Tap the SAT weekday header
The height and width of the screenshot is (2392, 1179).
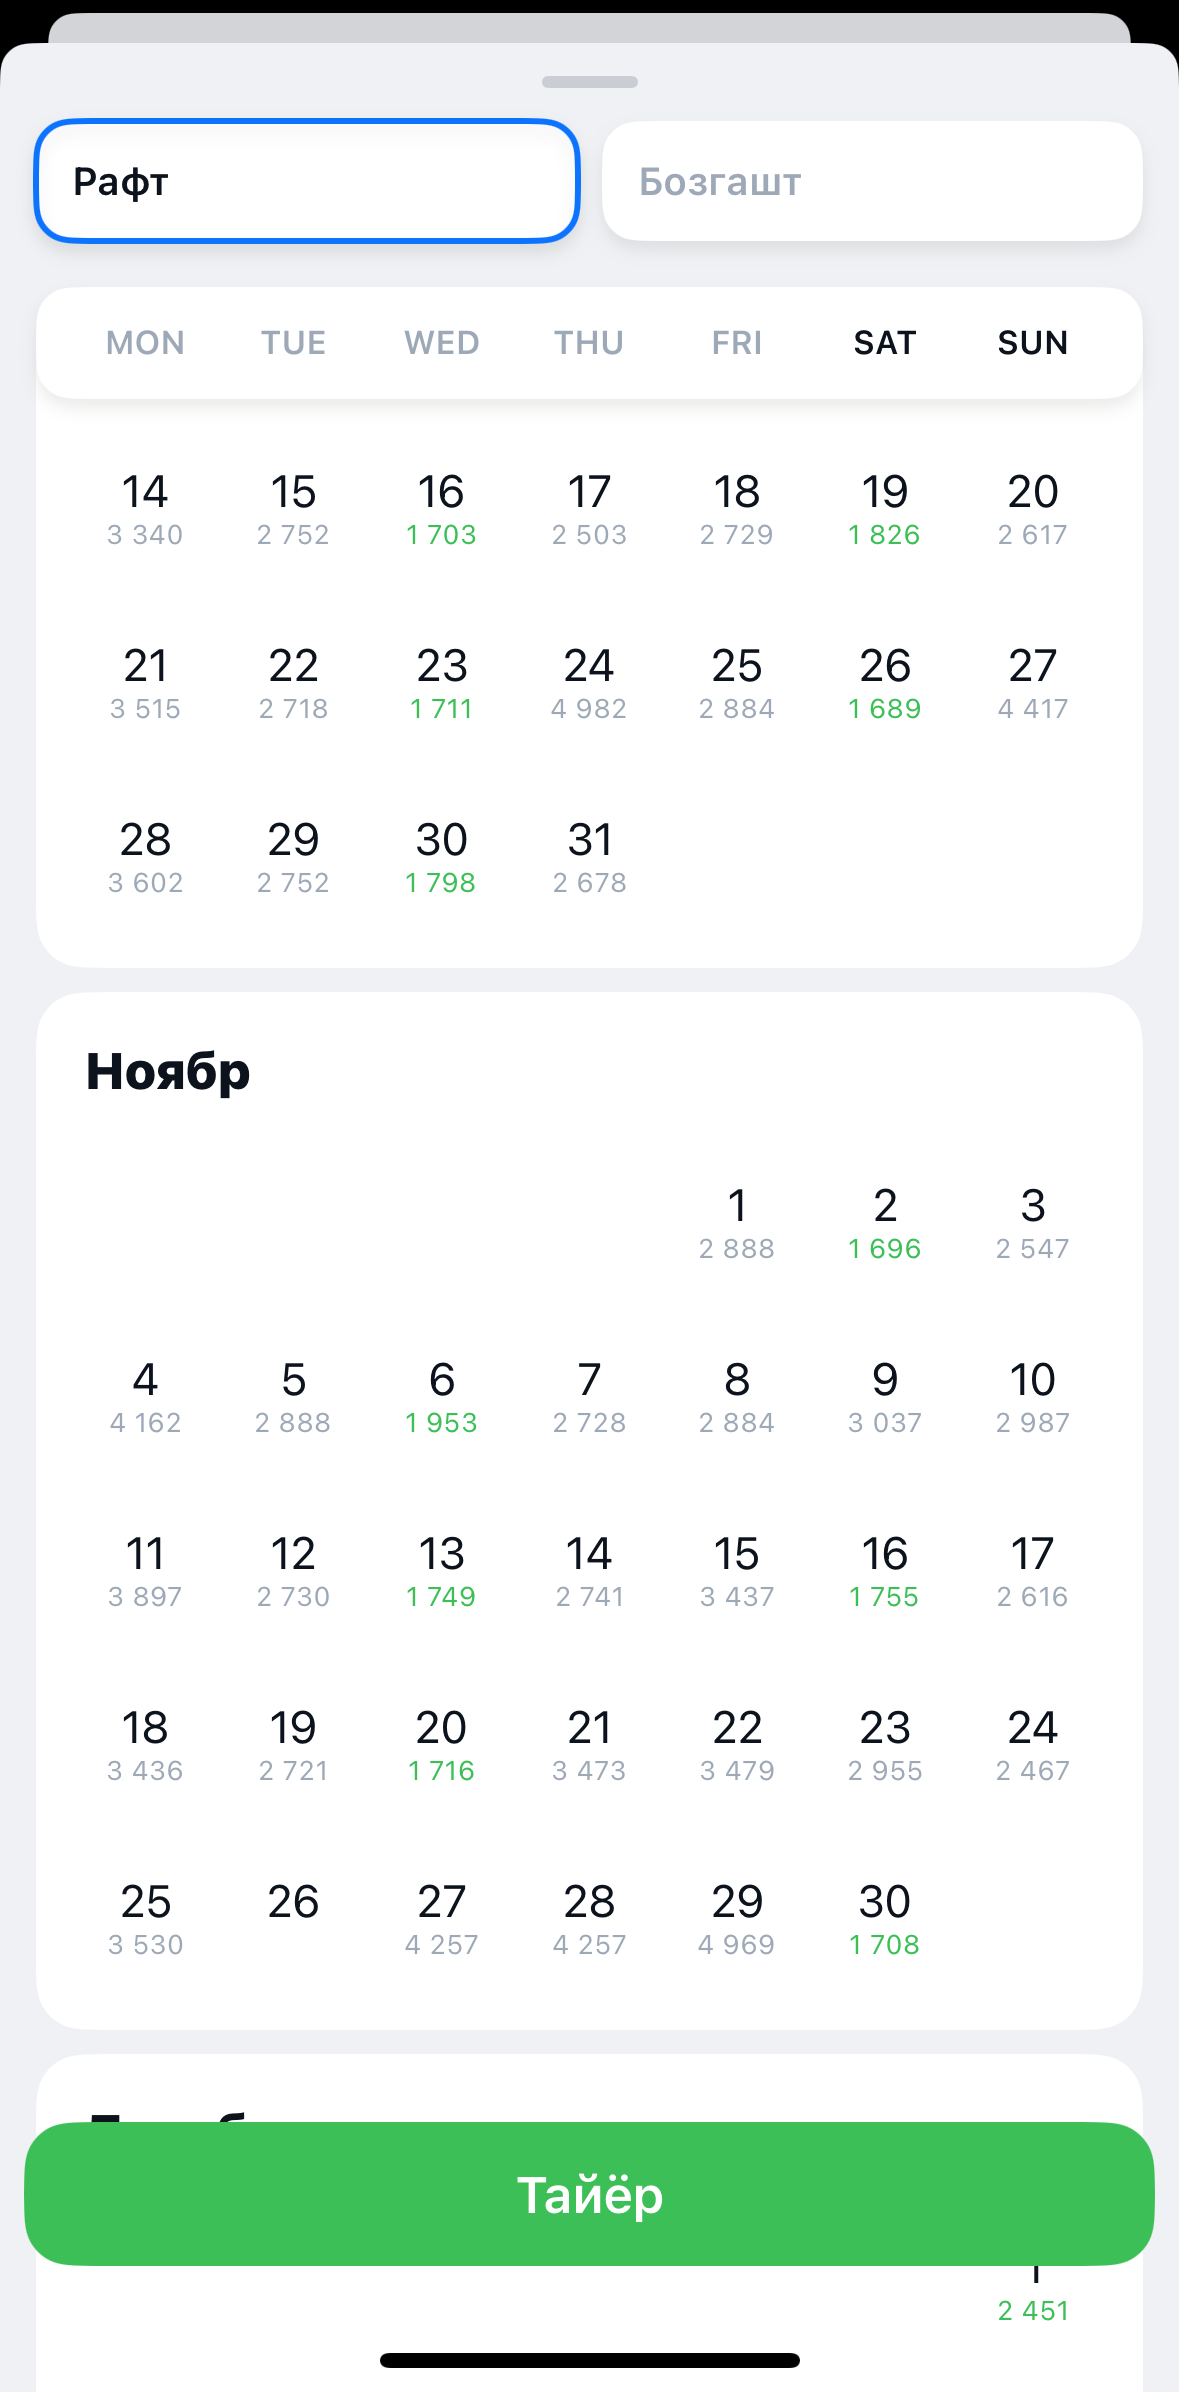tap(885, 343)
